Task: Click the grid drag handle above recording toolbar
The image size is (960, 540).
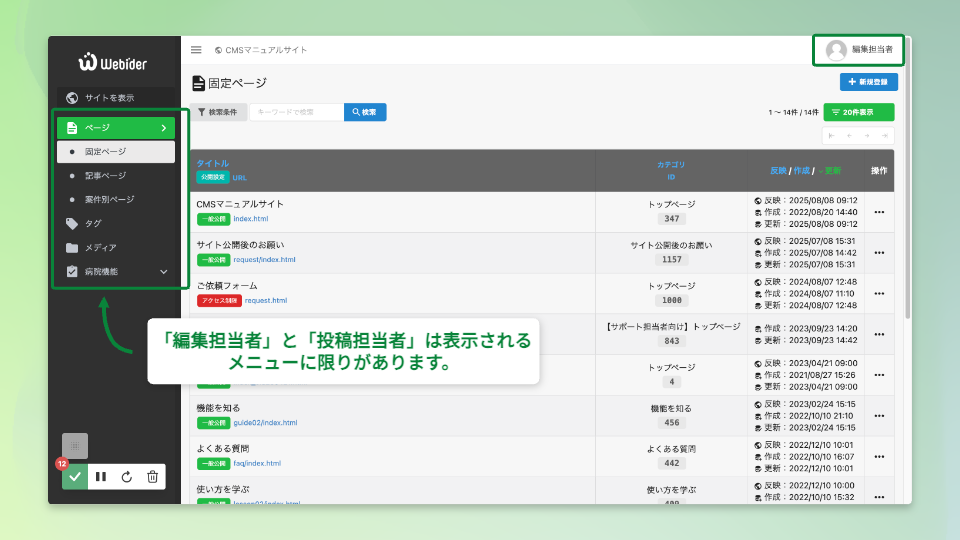Action: 75,446
